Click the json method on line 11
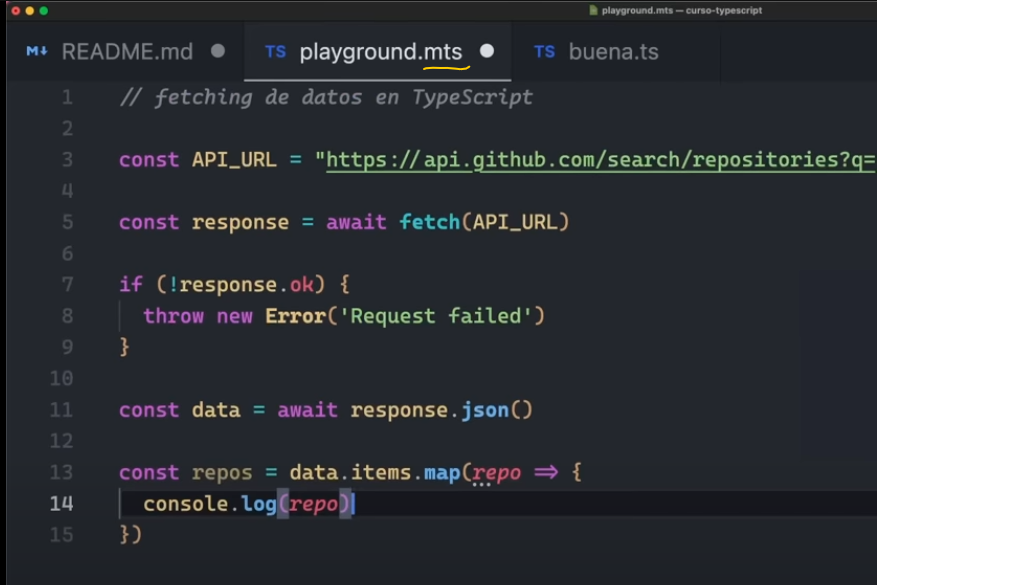Screen dimensions: 1027x585 [484, 410]
